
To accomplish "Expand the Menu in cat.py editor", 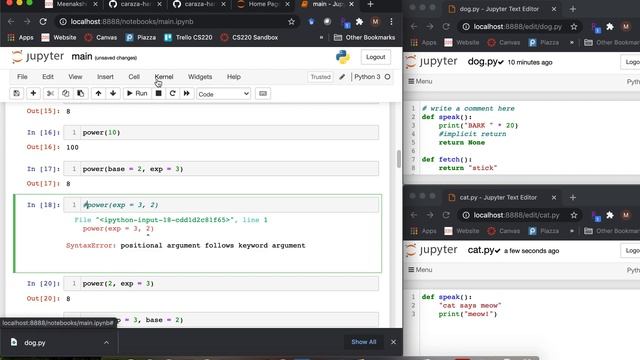I will 420,269.
